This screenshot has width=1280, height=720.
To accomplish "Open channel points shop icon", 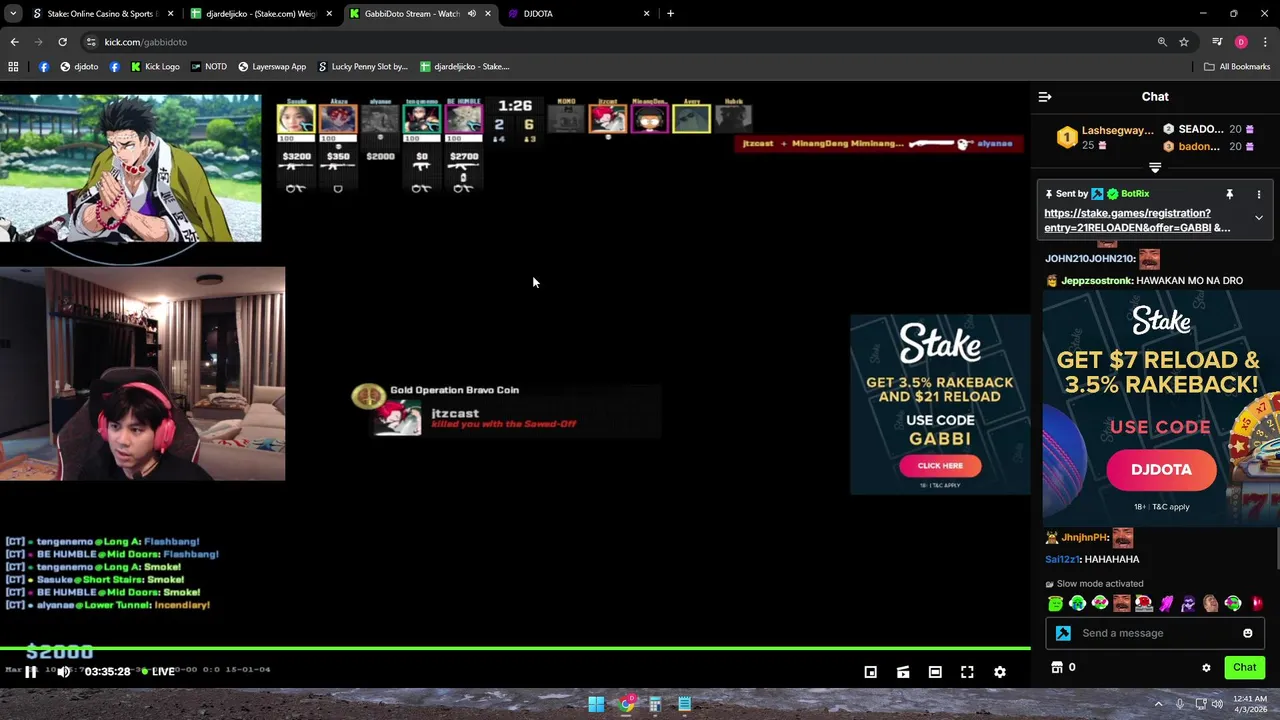I will click(1057, 667).
